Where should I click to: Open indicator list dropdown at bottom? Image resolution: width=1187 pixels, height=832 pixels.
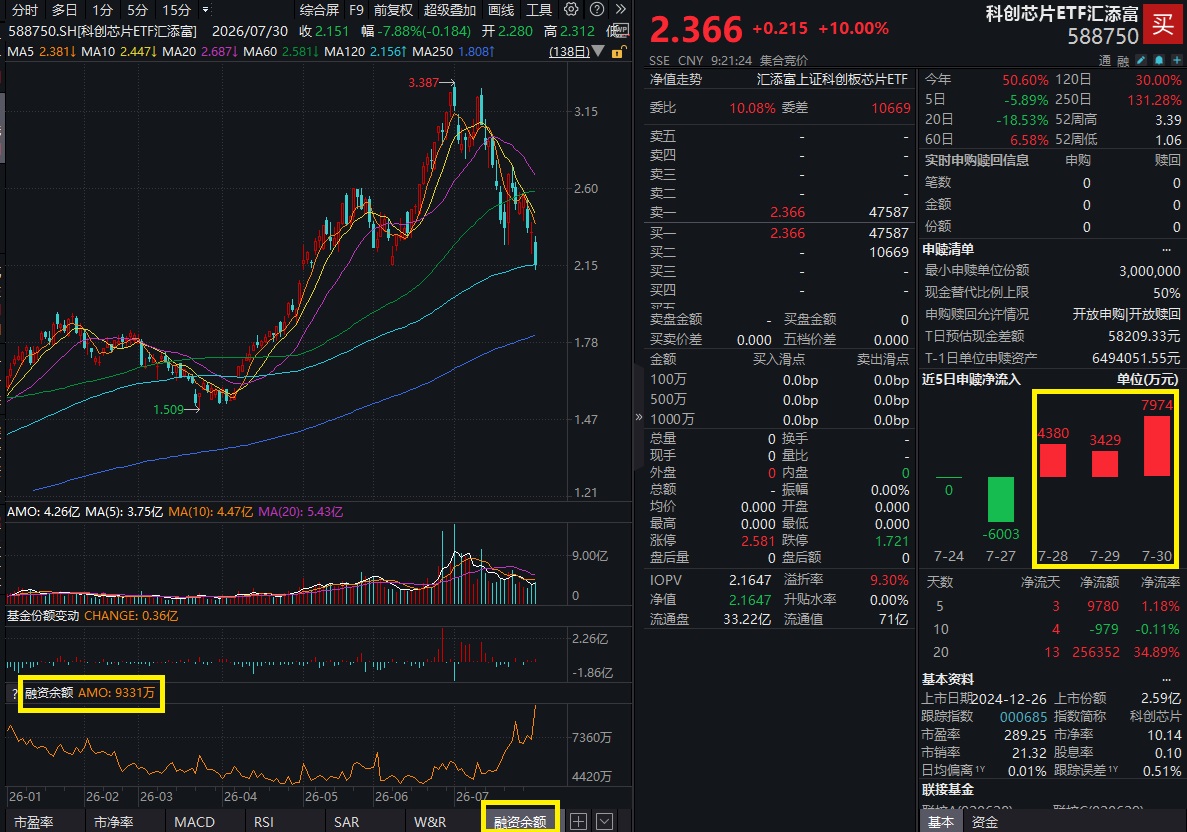click(x=604, y=821)
